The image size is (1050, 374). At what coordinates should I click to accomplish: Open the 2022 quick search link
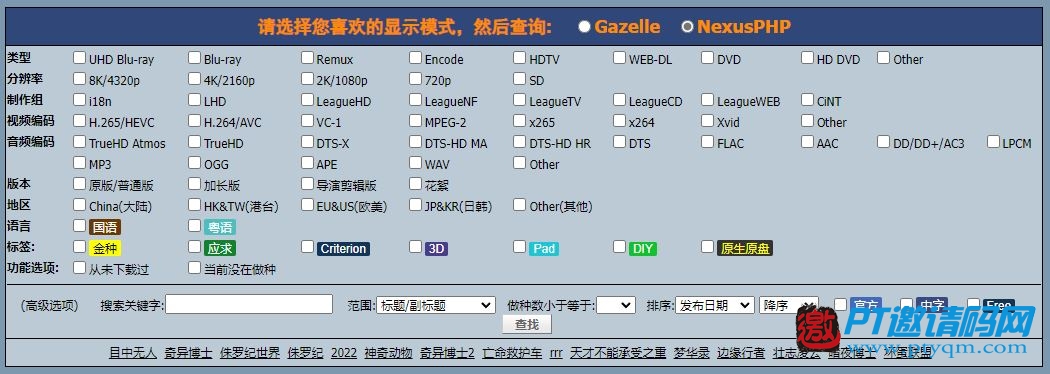tap(344, 353)
